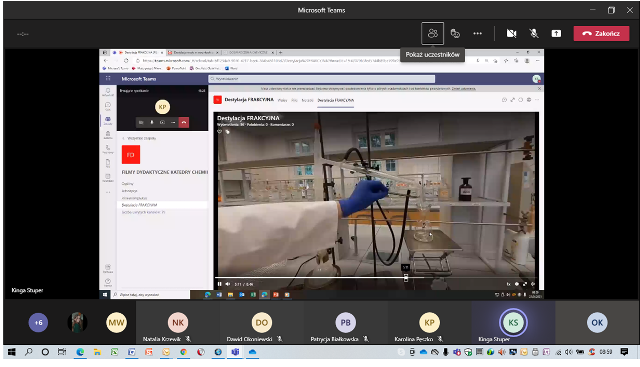Click the red Zakończ hang-up button
The width and height of the screenshot is (640, 367).
click(601, 33)
